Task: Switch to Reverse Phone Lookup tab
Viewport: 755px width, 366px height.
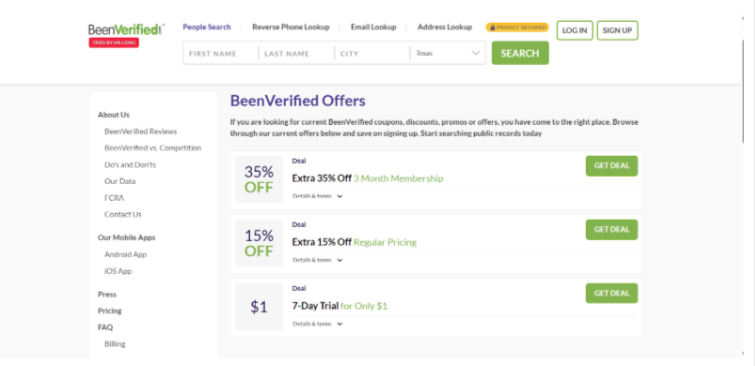Action: pyautogui.click(x=291, y=27)
